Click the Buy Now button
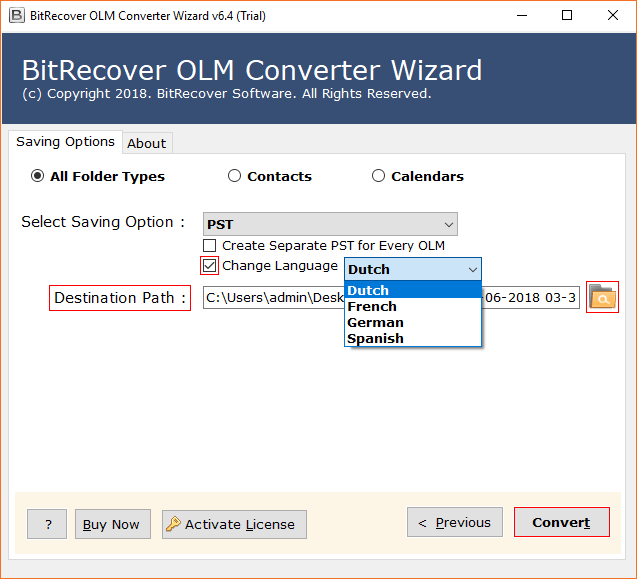 click(x=113, y=524)
